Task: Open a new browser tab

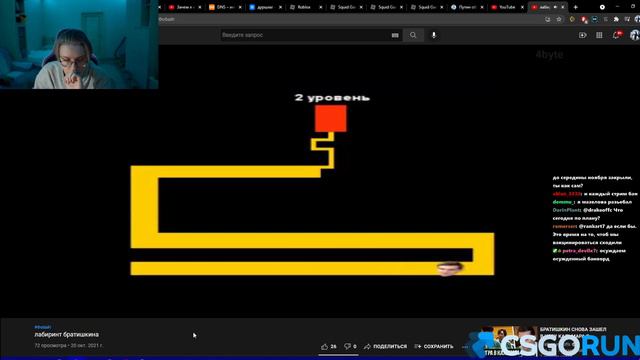Action: point(576,7)
